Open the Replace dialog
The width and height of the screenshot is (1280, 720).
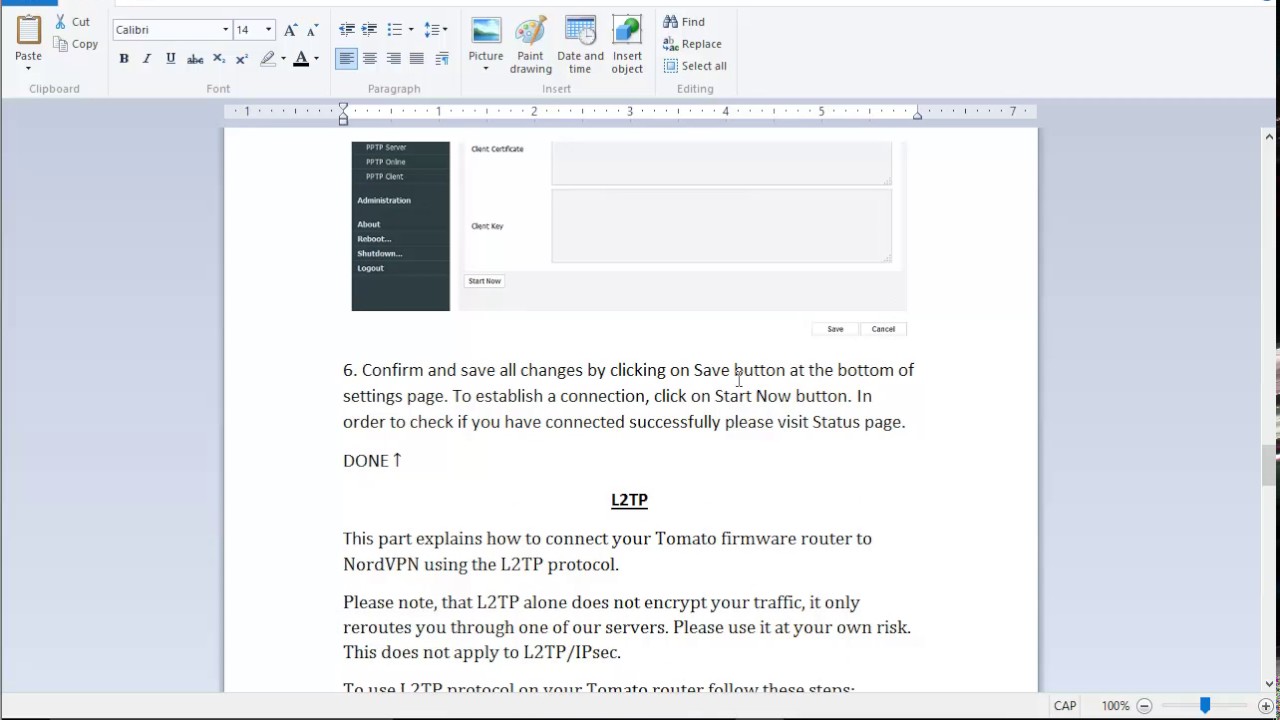[x=692, y=44]
